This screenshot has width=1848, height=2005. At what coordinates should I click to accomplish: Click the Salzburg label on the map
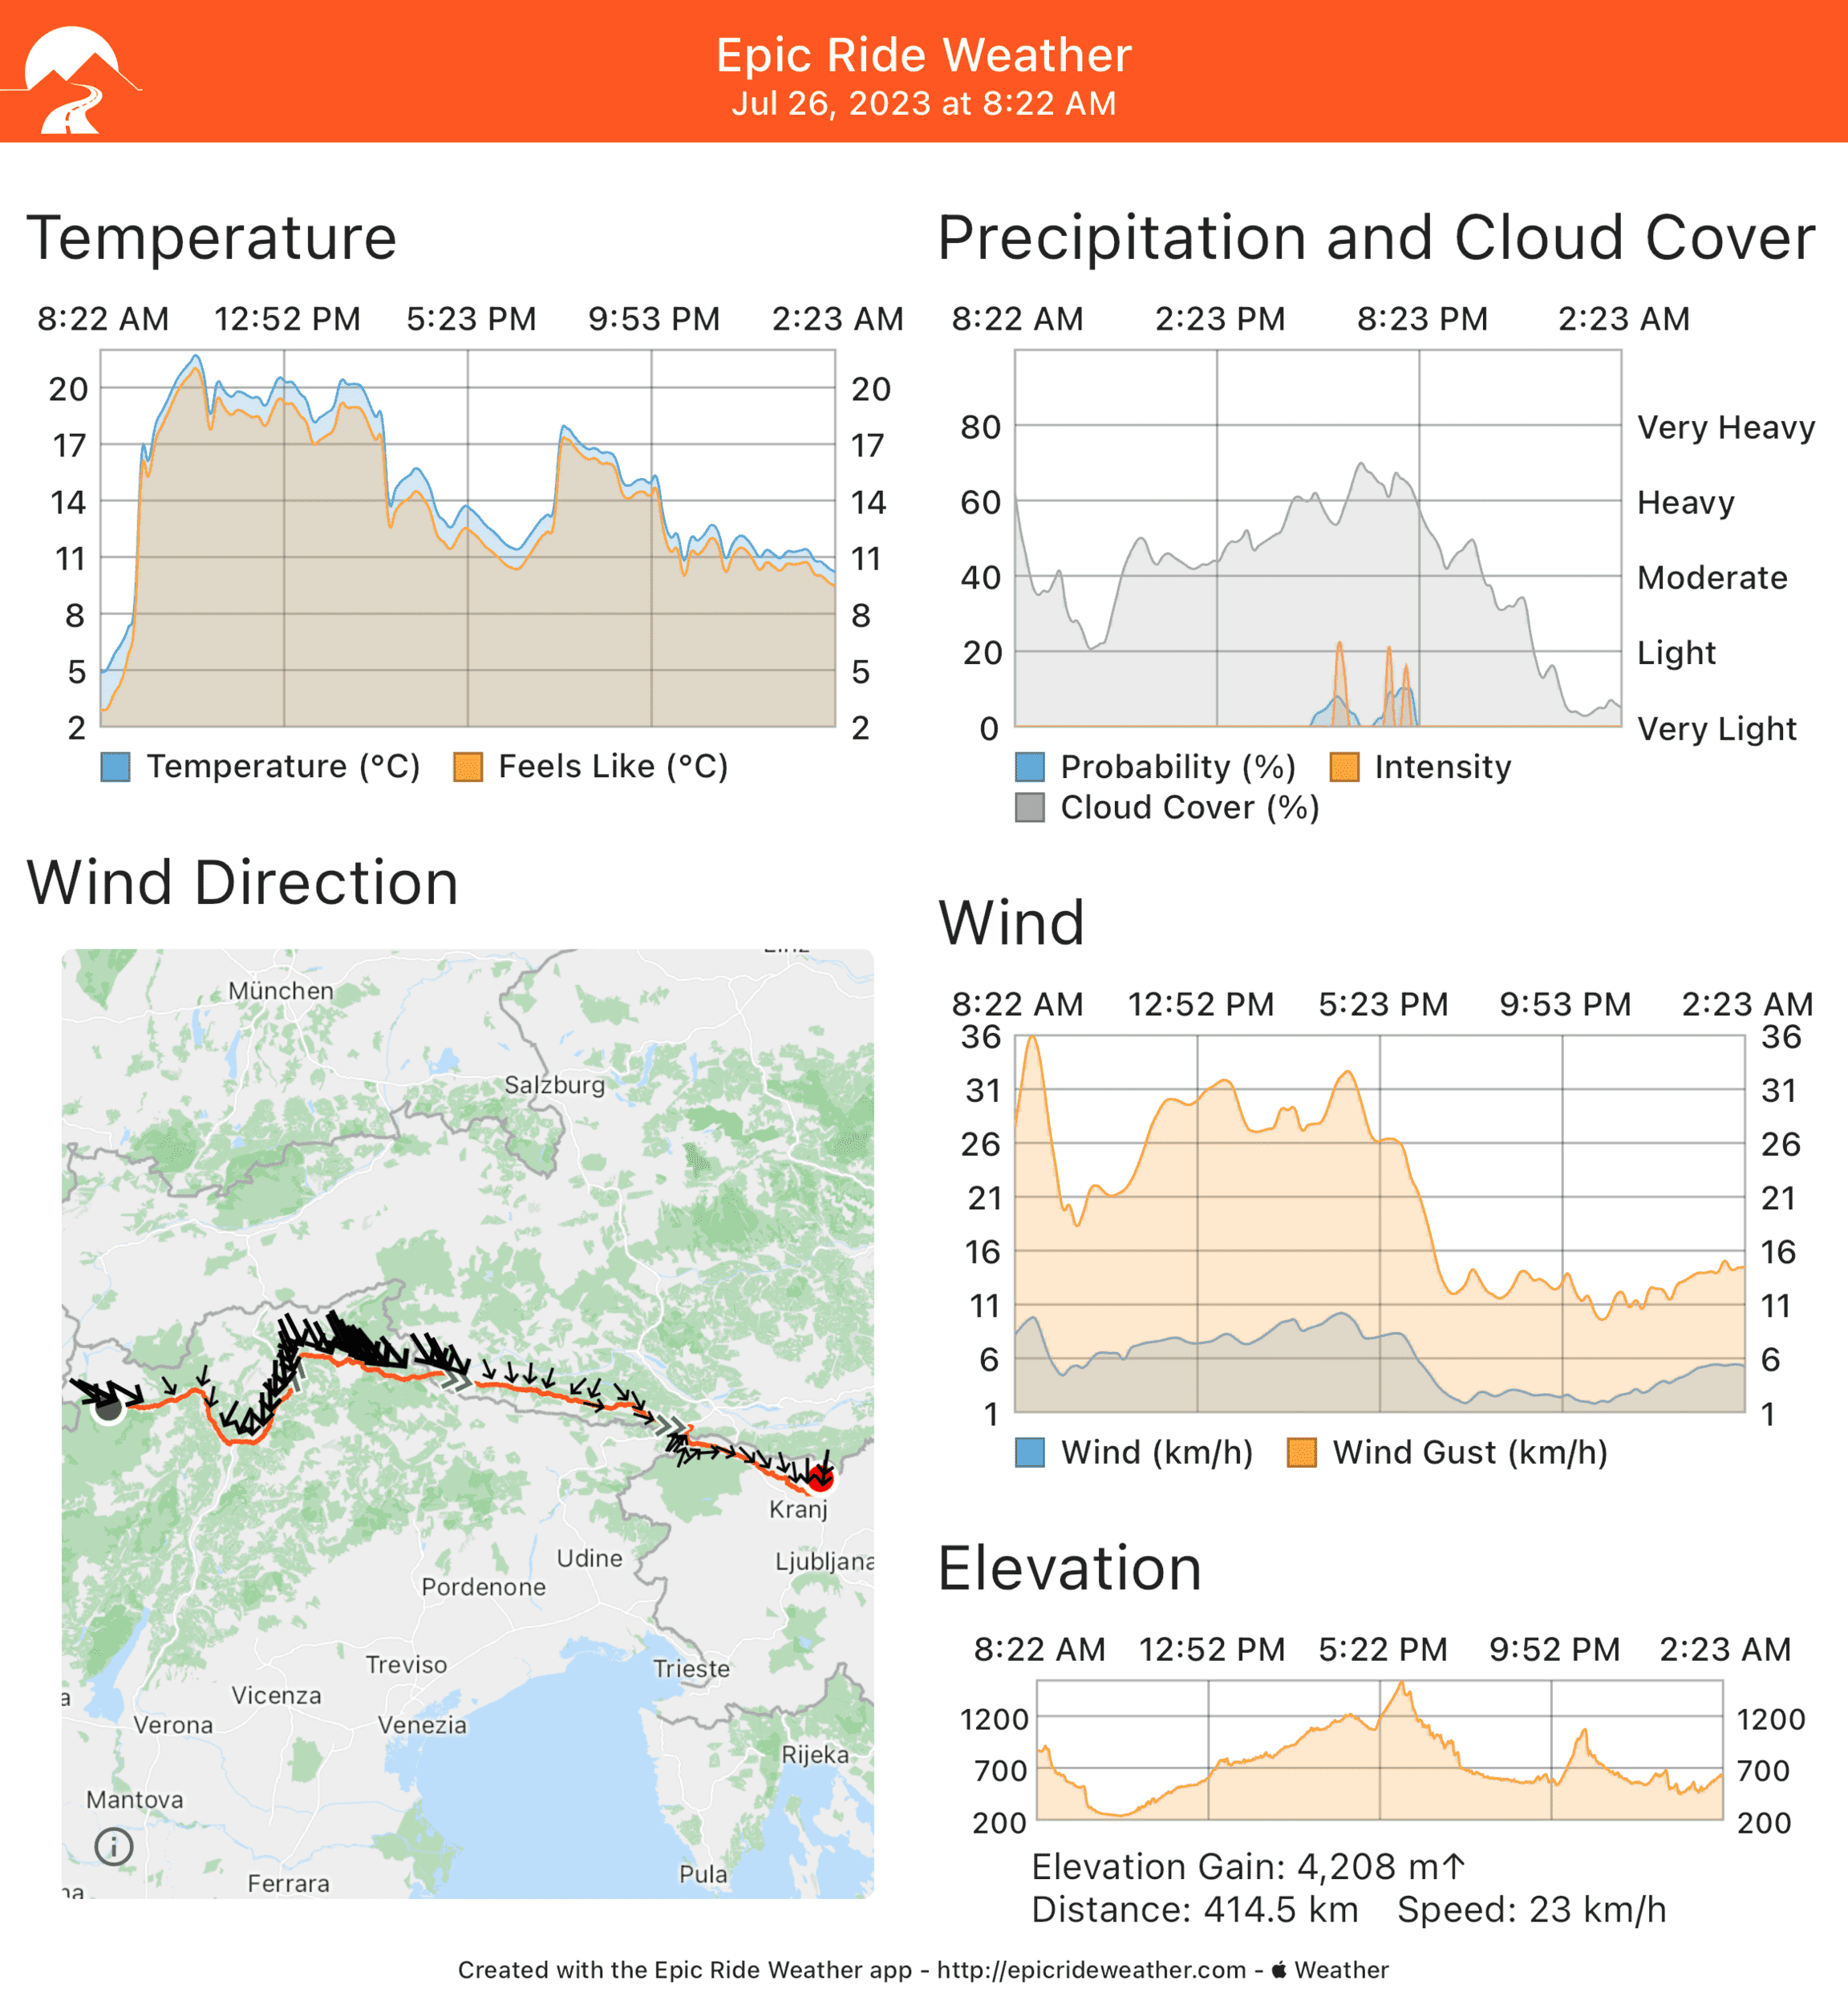555,1086
